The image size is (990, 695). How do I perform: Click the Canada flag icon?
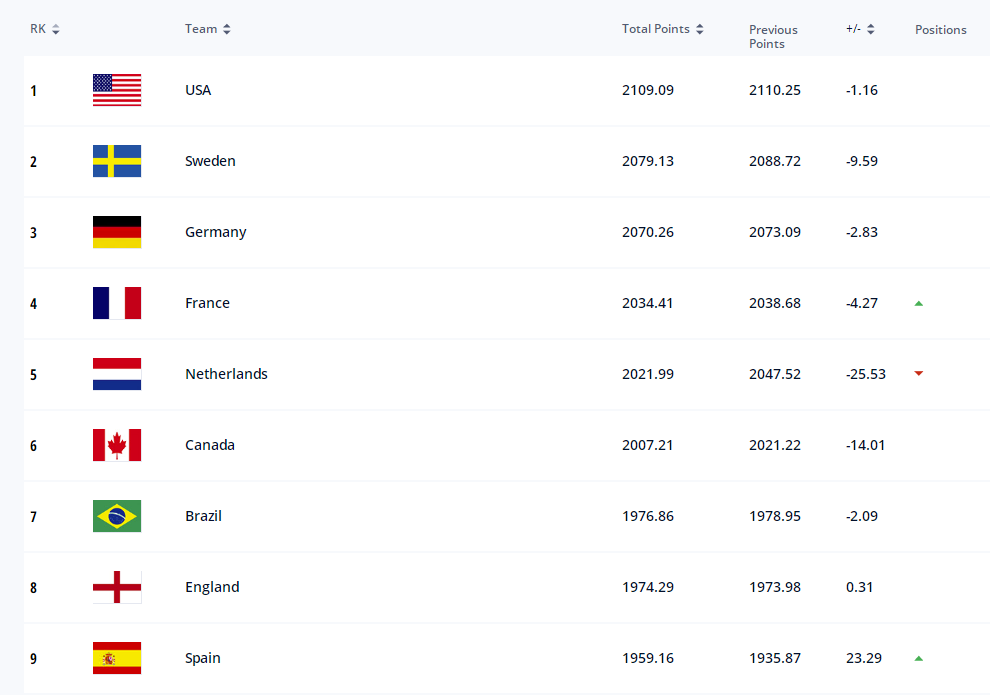(x=117, y=445)
